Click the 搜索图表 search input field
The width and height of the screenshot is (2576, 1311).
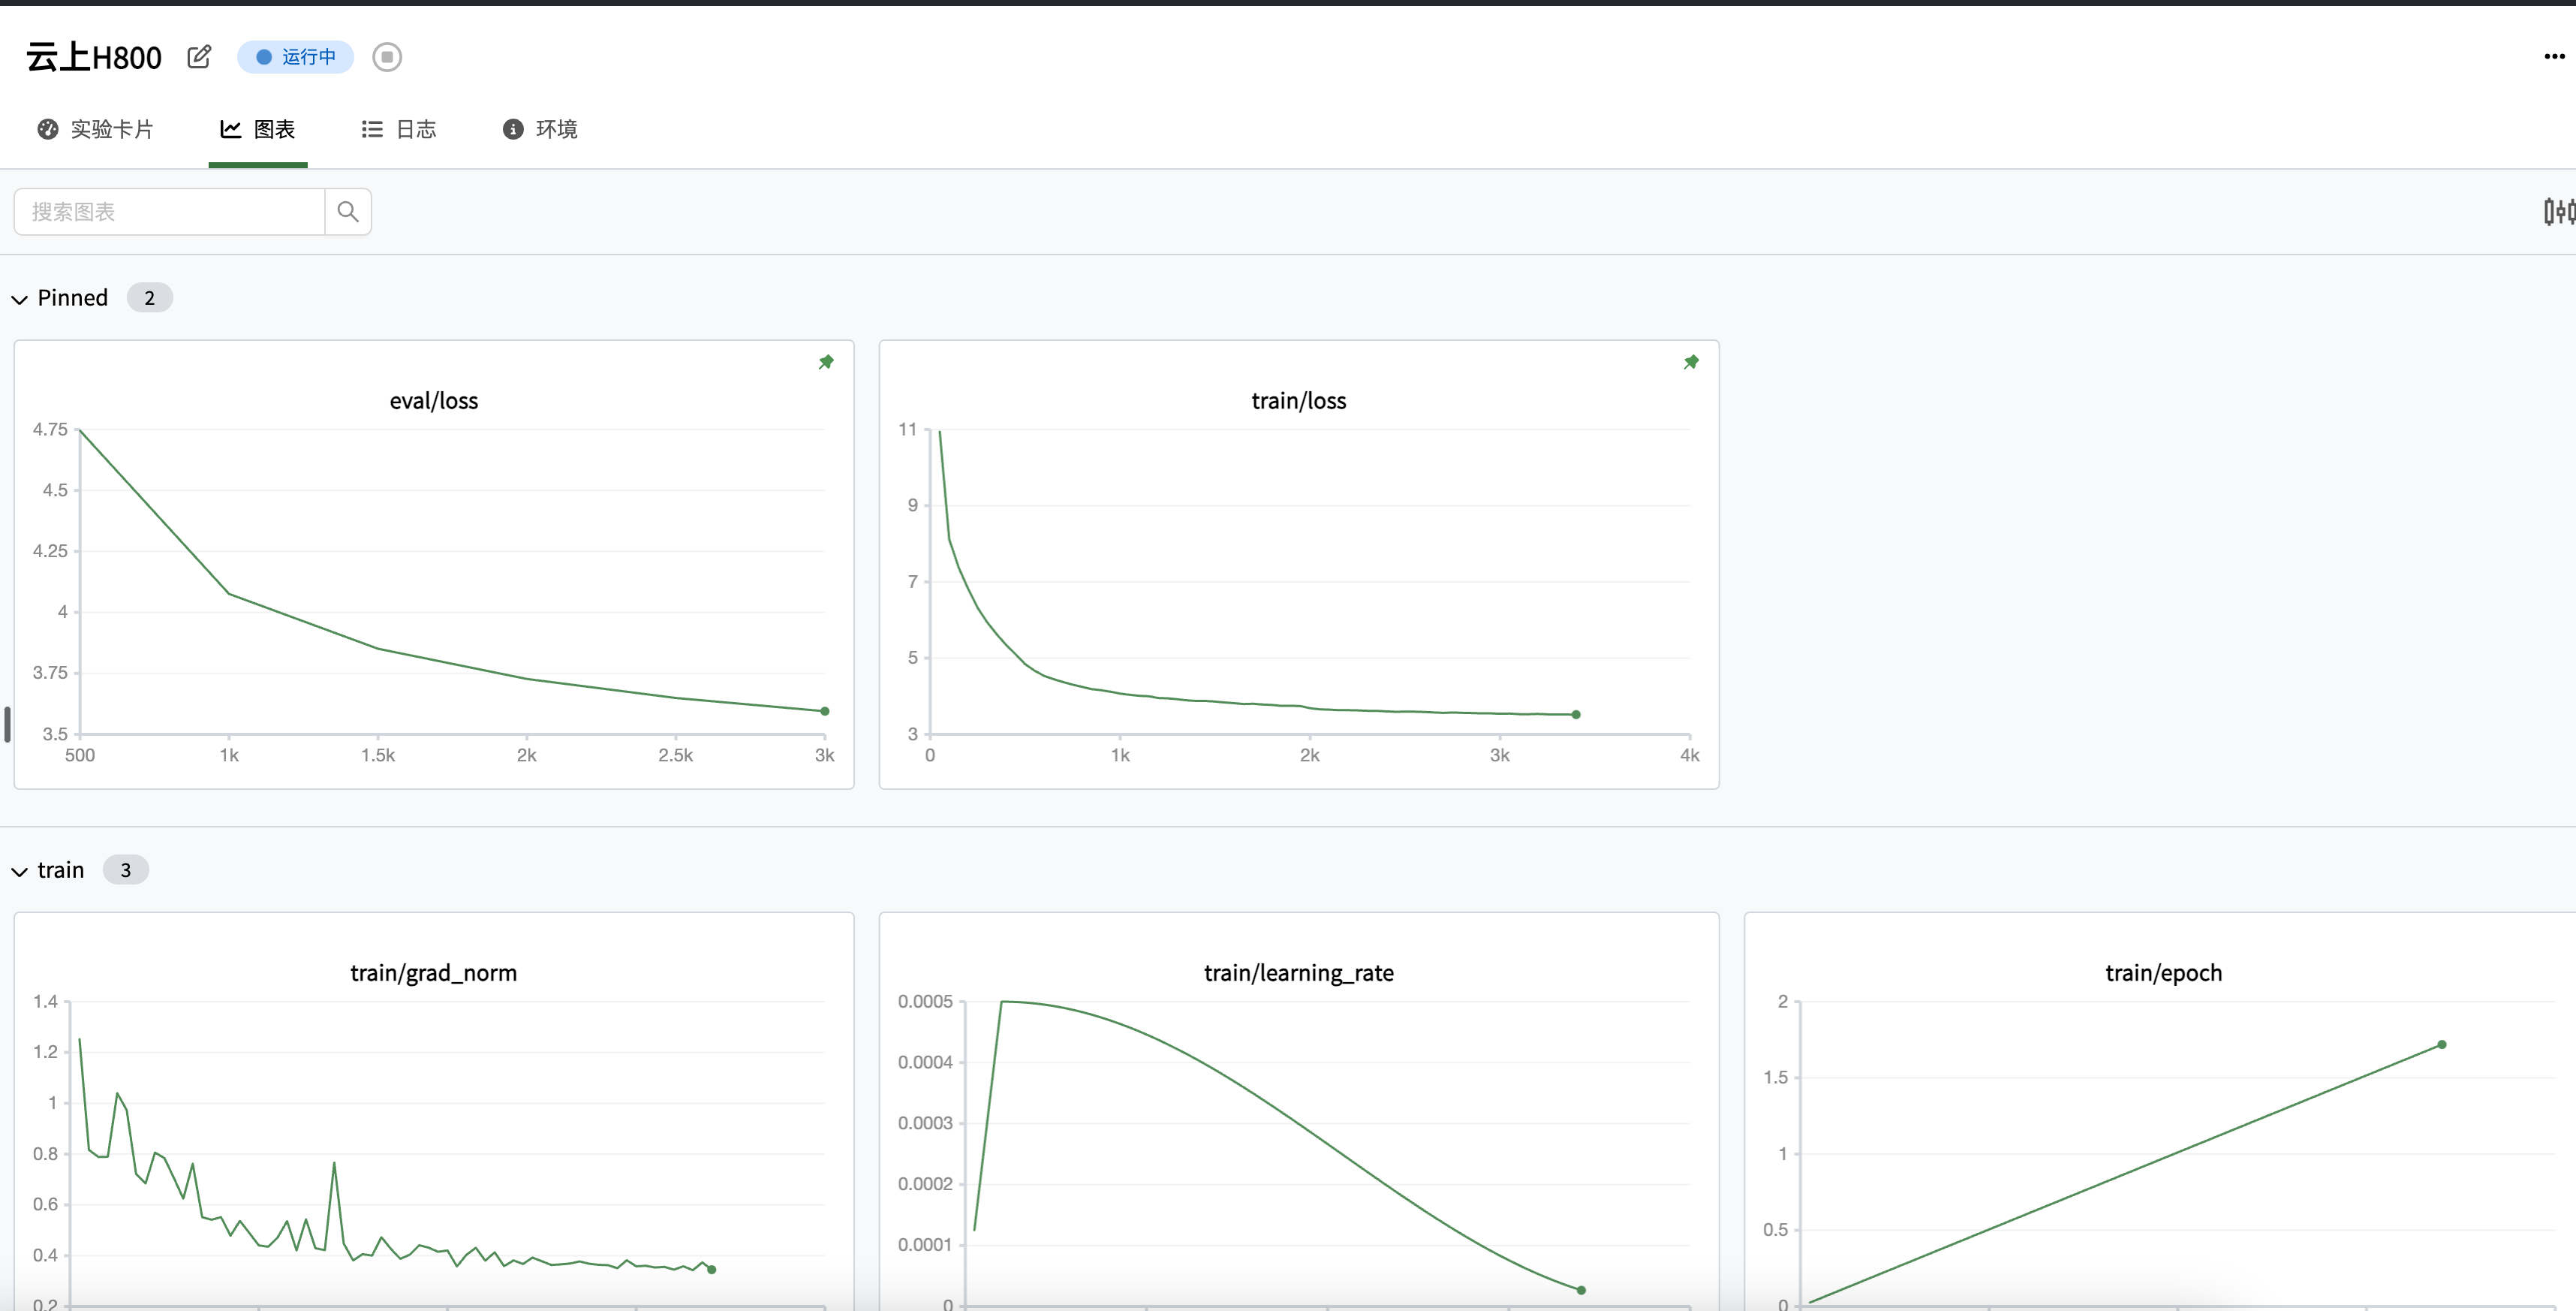point(170,212)
